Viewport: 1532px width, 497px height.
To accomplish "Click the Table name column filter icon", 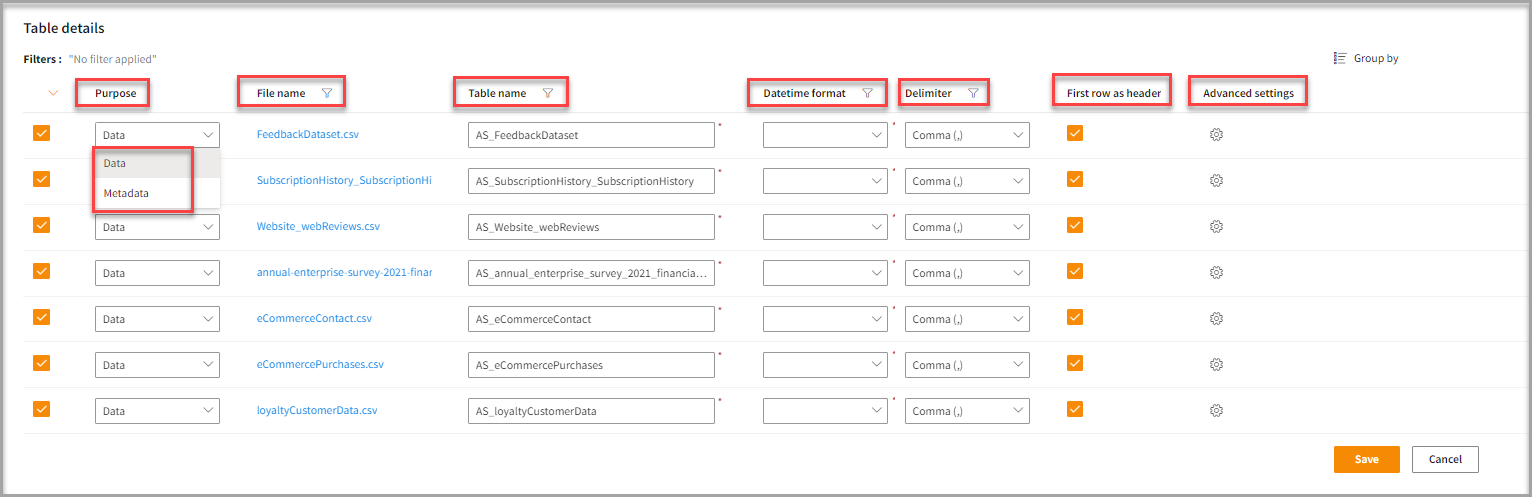I will pyautogui.click(x=547, y=93).
